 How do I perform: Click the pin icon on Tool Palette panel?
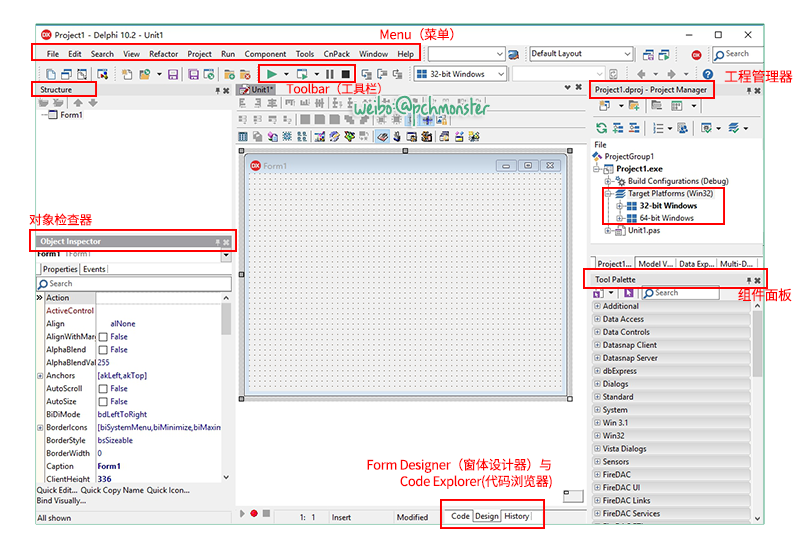click(x=749, y=280)
